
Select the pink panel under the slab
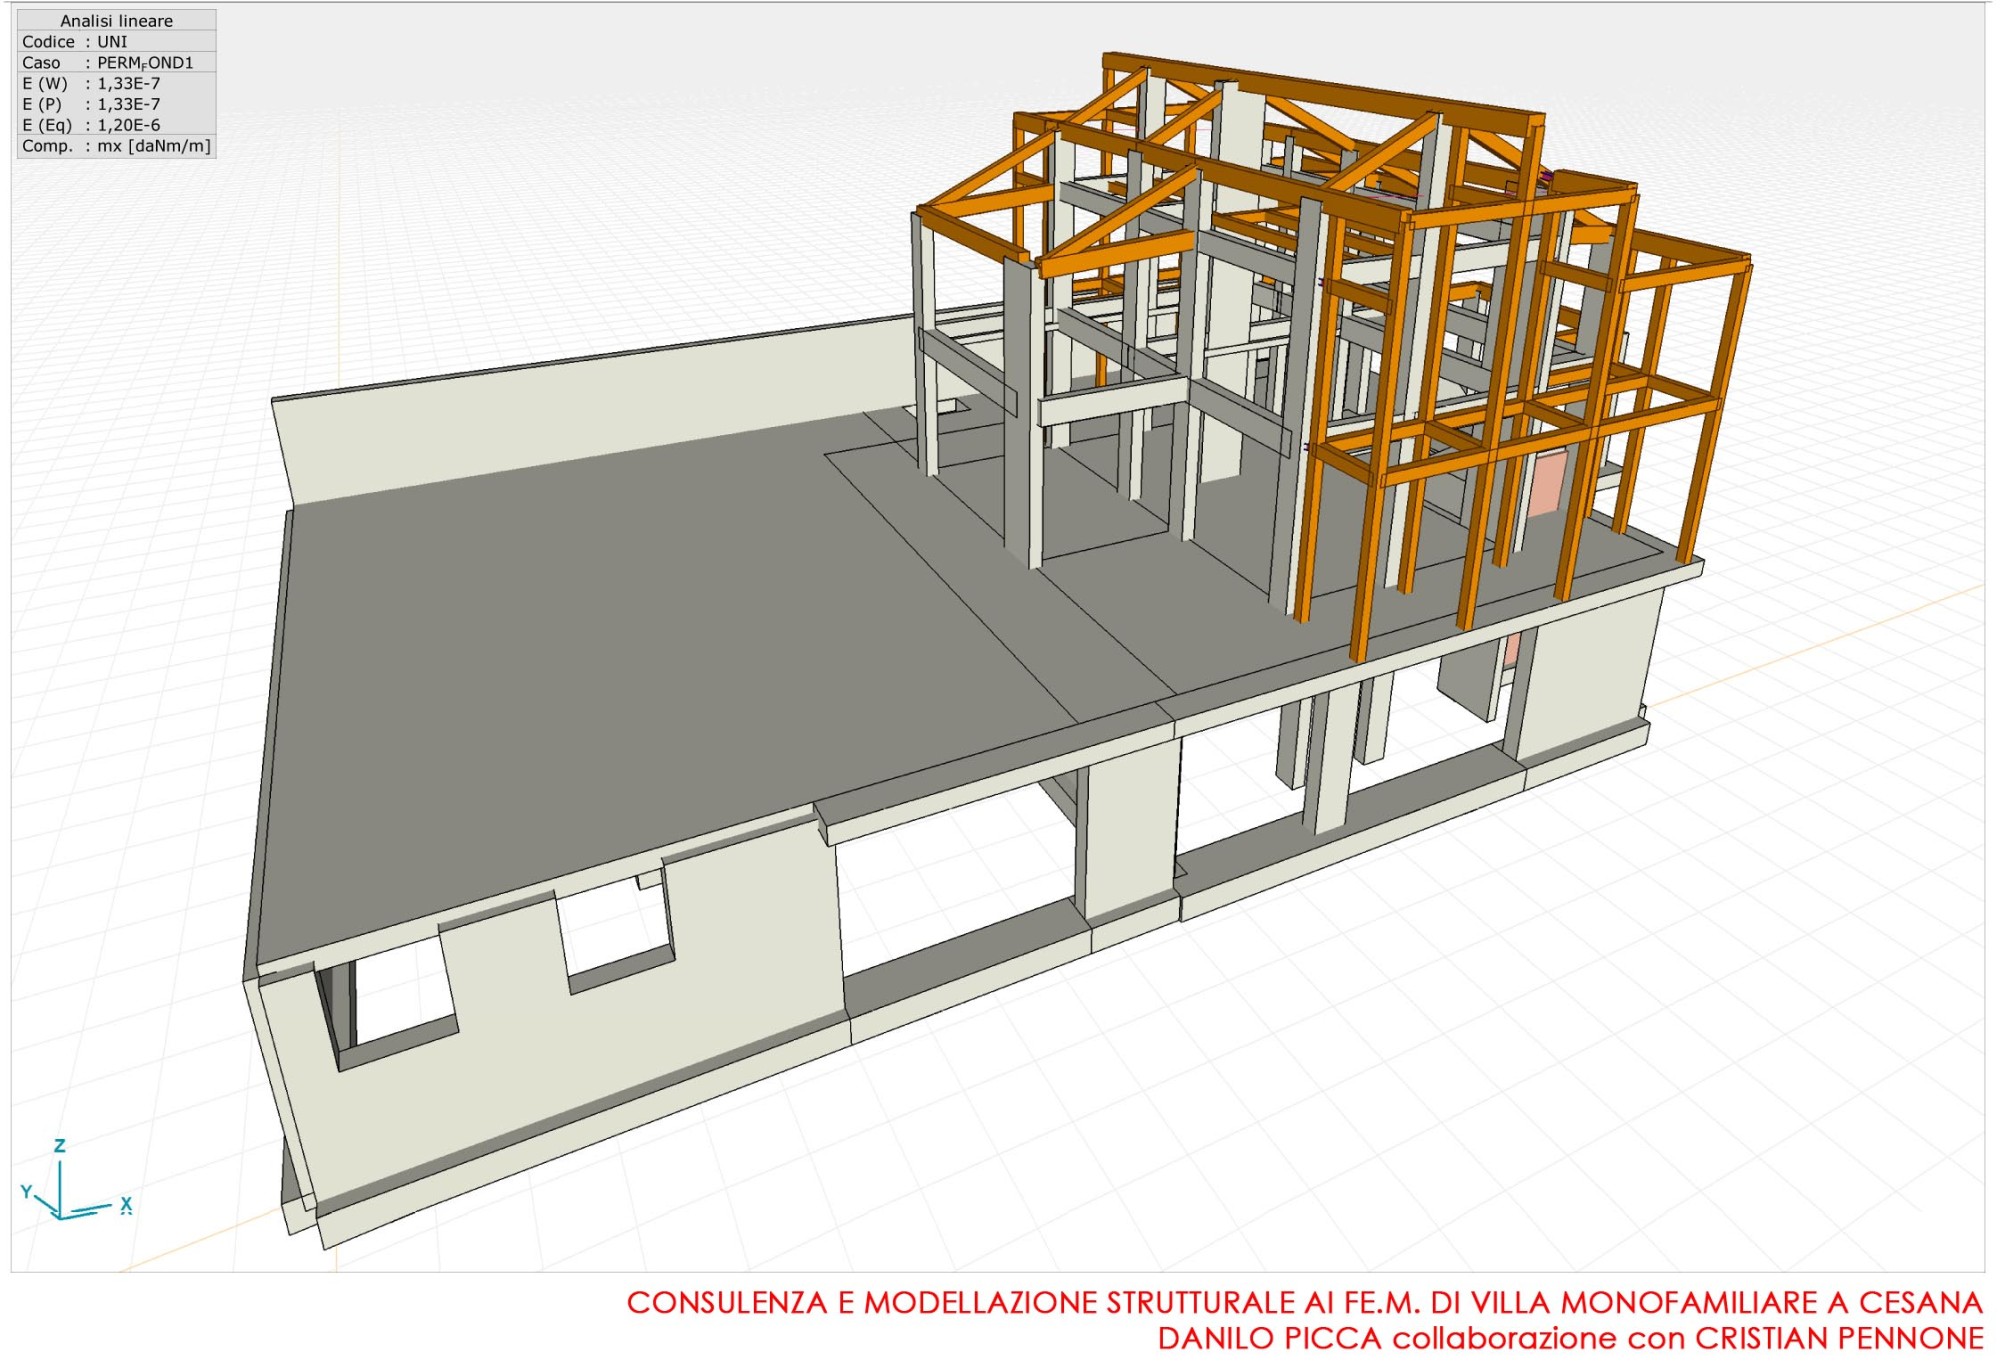coord(1512,648)
